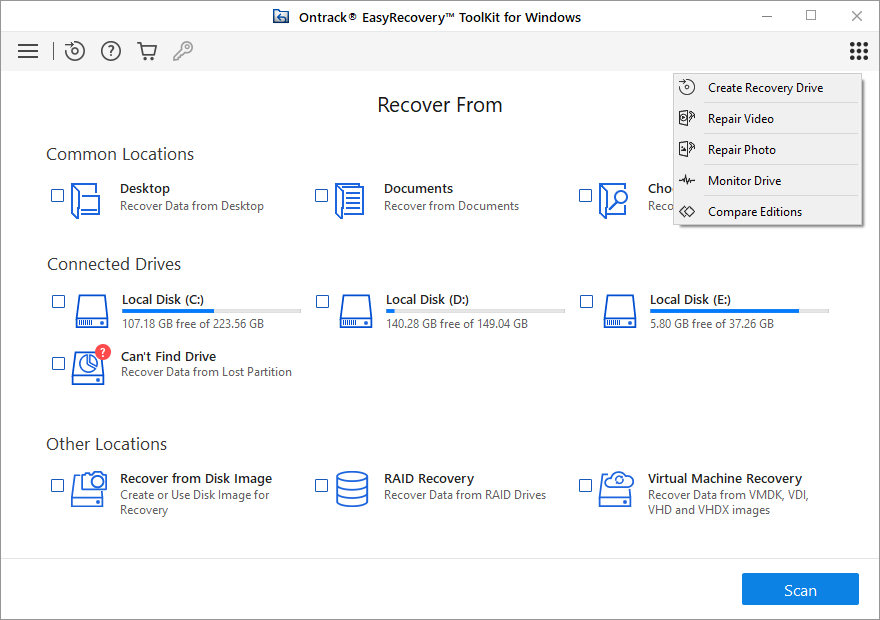The width and height of the screenshot is (880, 620).
Task: Click the Virtual Machine Recovery icon
Action: coord(616,489)
